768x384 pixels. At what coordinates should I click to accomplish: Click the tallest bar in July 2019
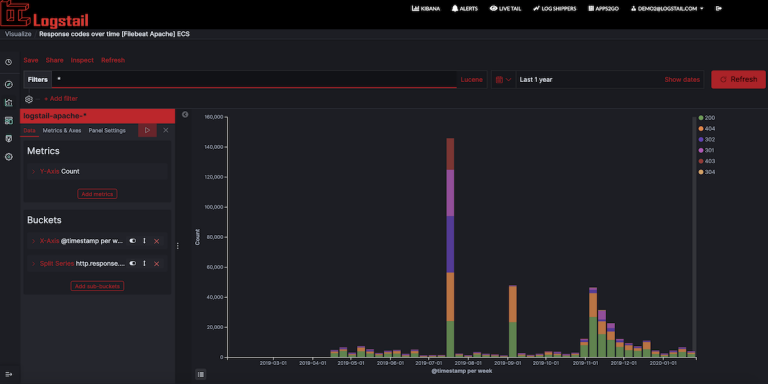click(x=450, y=247)
